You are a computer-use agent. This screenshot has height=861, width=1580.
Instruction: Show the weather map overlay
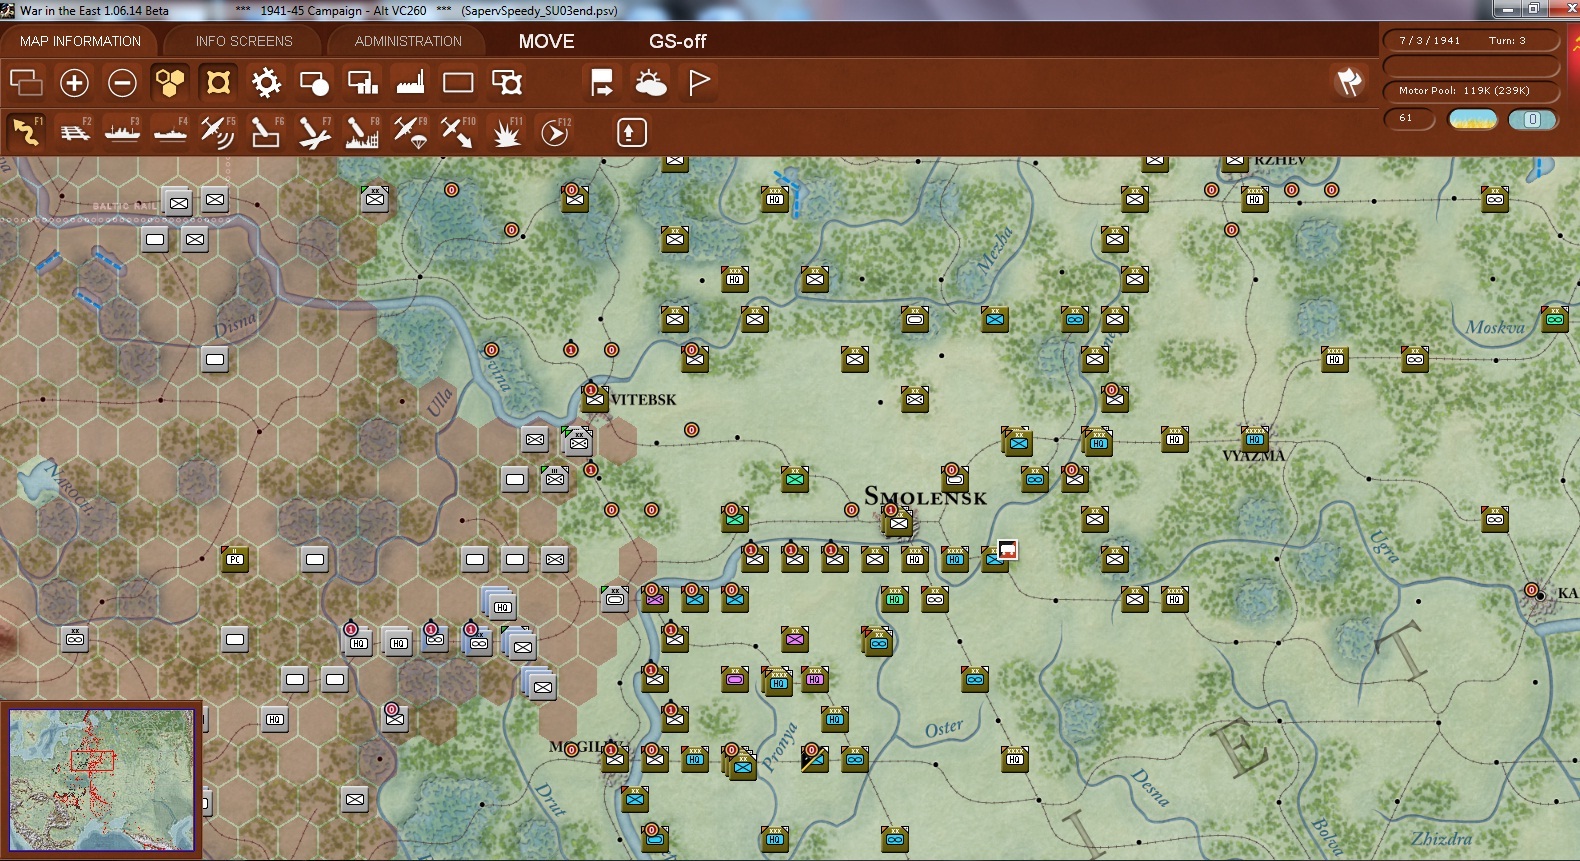[650, 82]
